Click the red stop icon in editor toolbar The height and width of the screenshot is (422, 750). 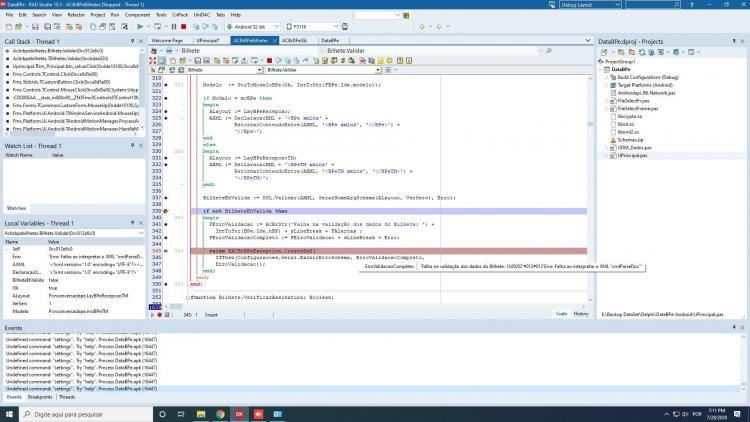(269, 61)
